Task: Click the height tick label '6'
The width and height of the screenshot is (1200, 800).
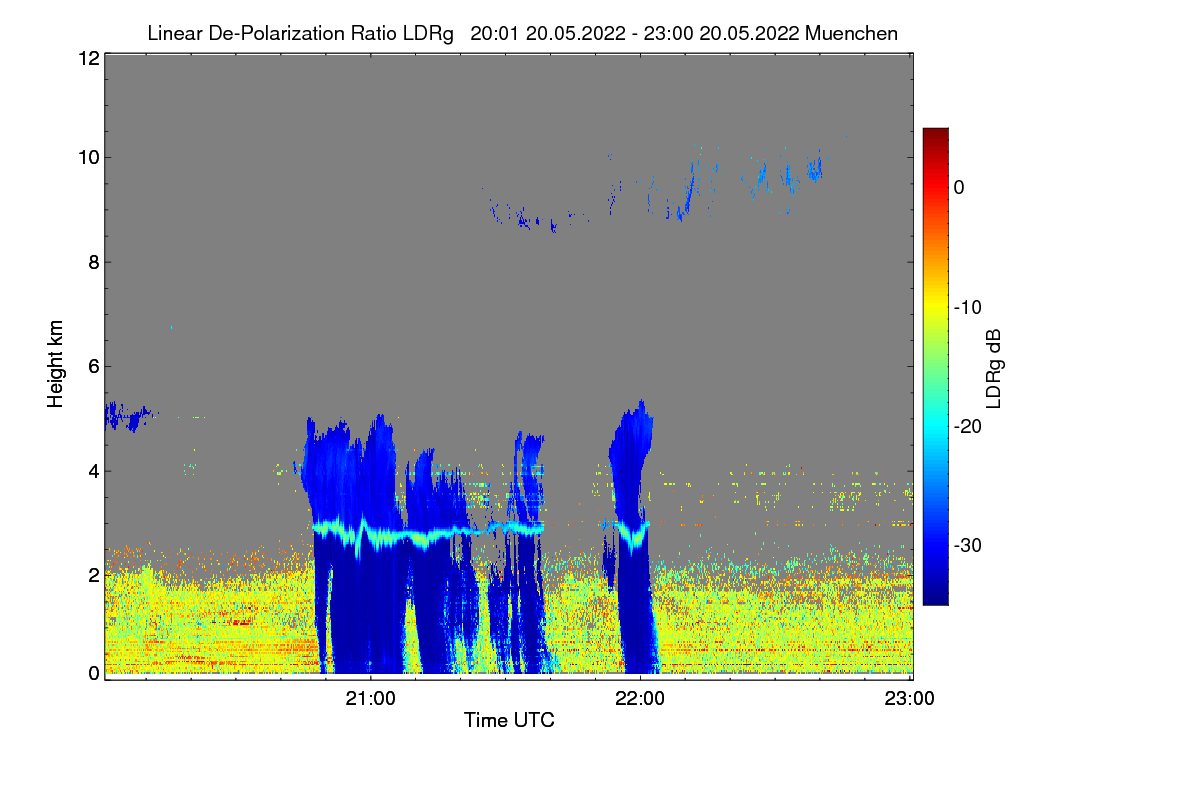Action: [x=92, y=366]
